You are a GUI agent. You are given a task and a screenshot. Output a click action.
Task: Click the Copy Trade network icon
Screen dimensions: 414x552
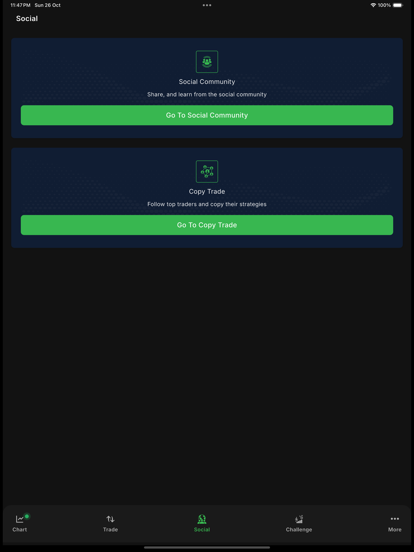(x=207, y=171)
